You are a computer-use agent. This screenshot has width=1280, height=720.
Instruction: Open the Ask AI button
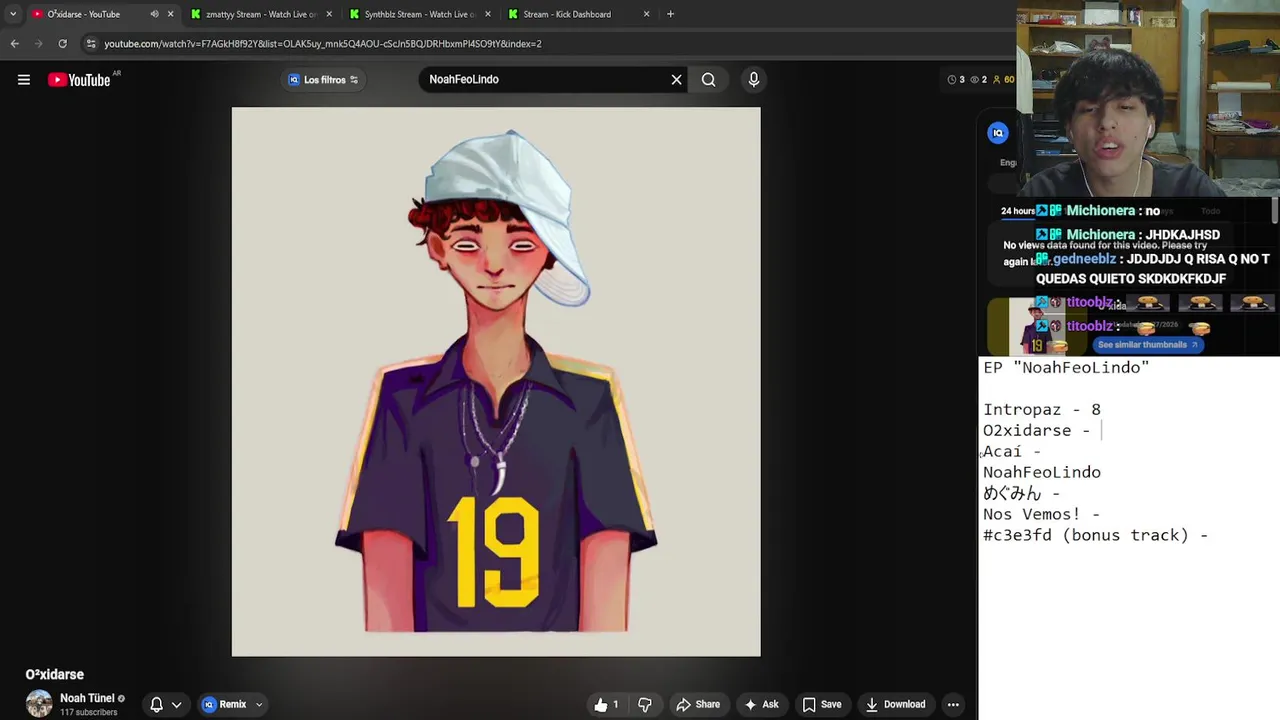[x=762, y=704]
